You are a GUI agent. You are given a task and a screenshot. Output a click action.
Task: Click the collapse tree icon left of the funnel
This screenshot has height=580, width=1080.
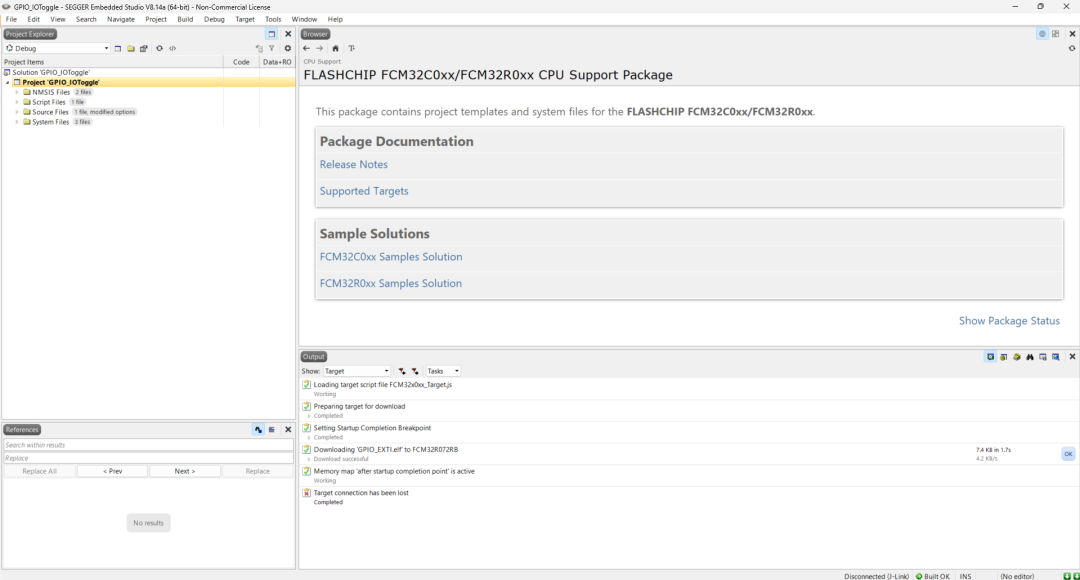pyautogui.click(x=259, y=48)
